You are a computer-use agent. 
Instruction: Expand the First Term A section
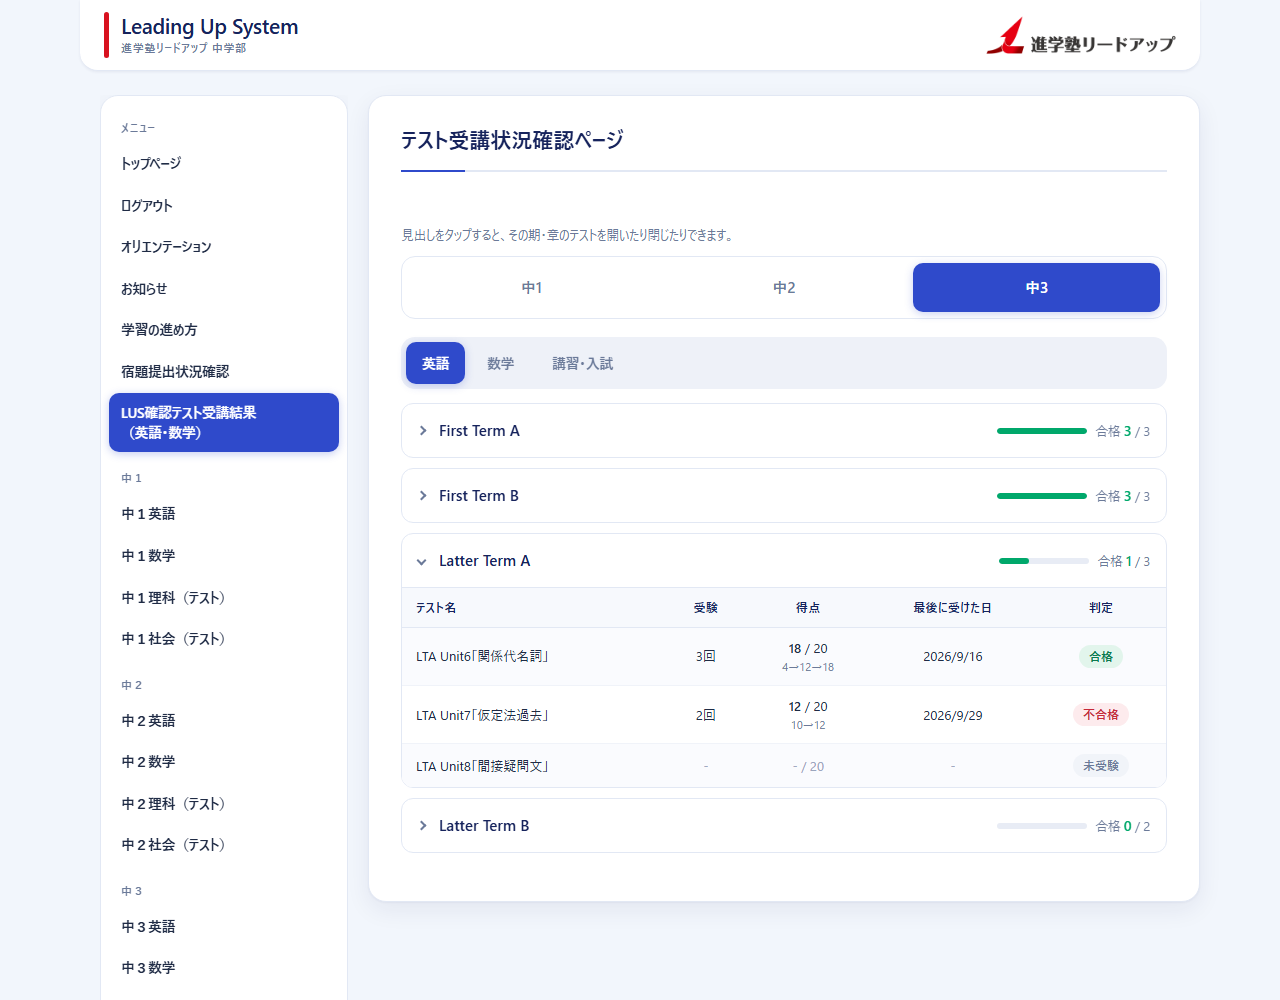tap(784, 431)
